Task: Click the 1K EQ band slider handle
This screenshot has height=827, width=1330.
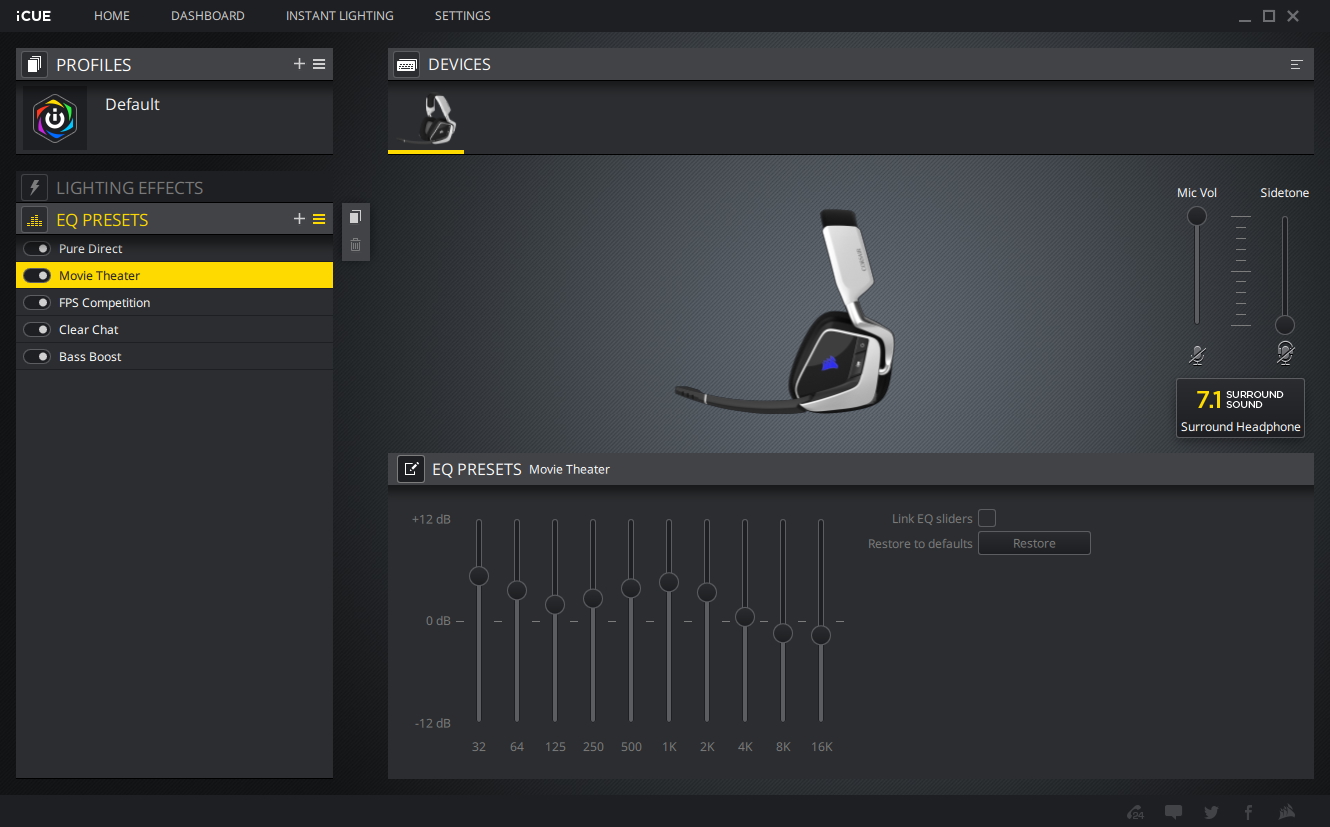Action: point(669,582)
